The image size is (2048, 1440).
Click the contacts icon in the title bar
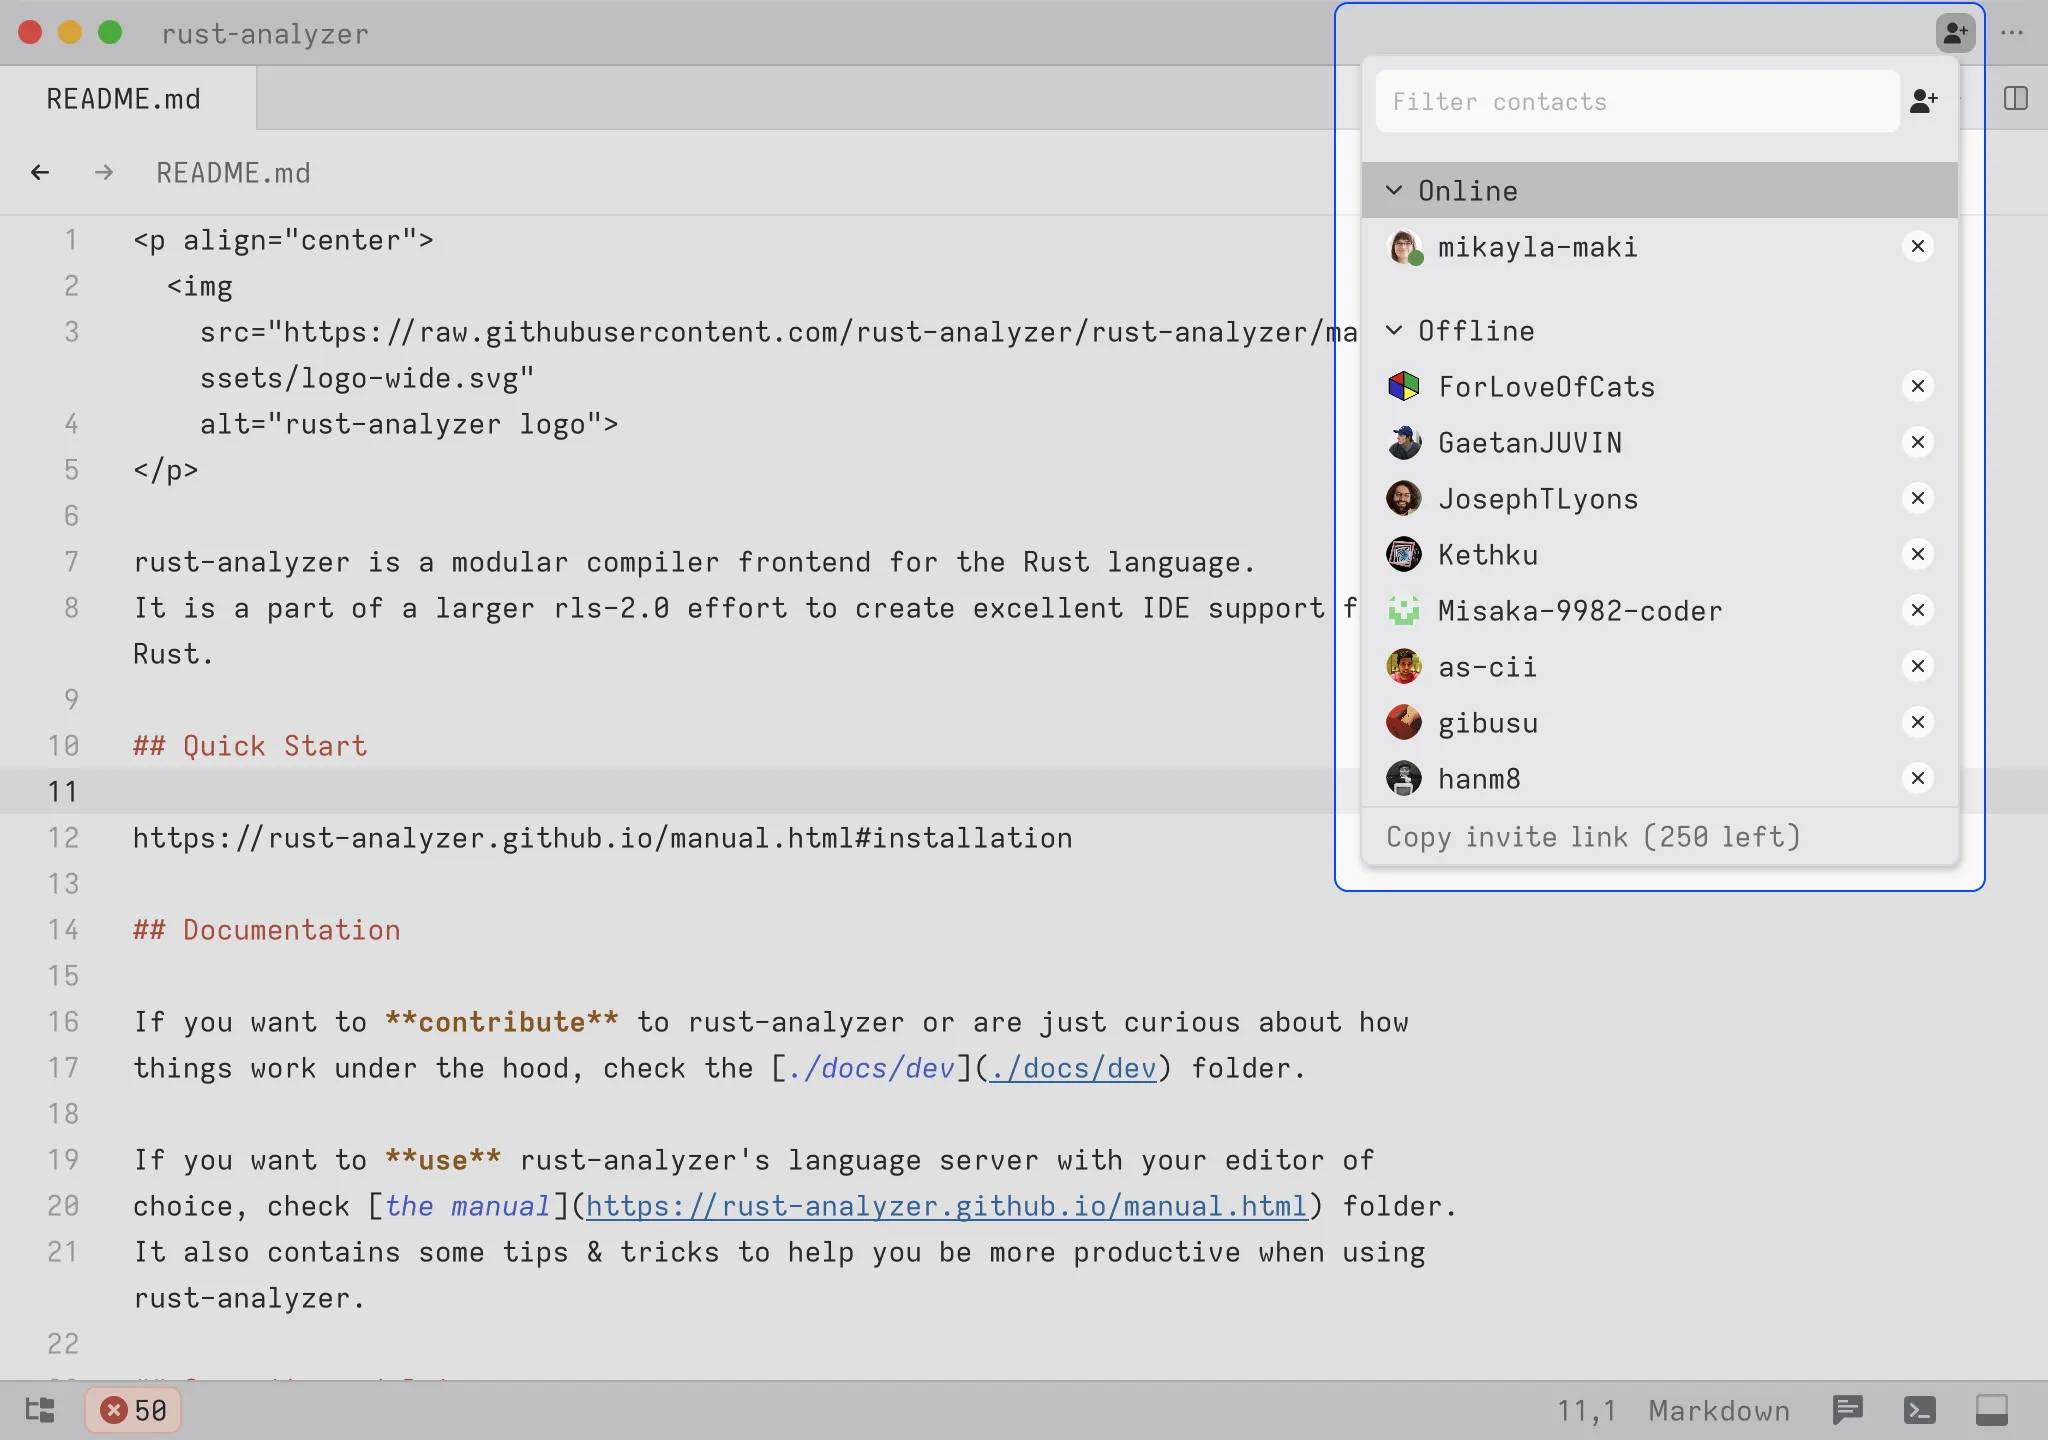tap(1955, 33)
